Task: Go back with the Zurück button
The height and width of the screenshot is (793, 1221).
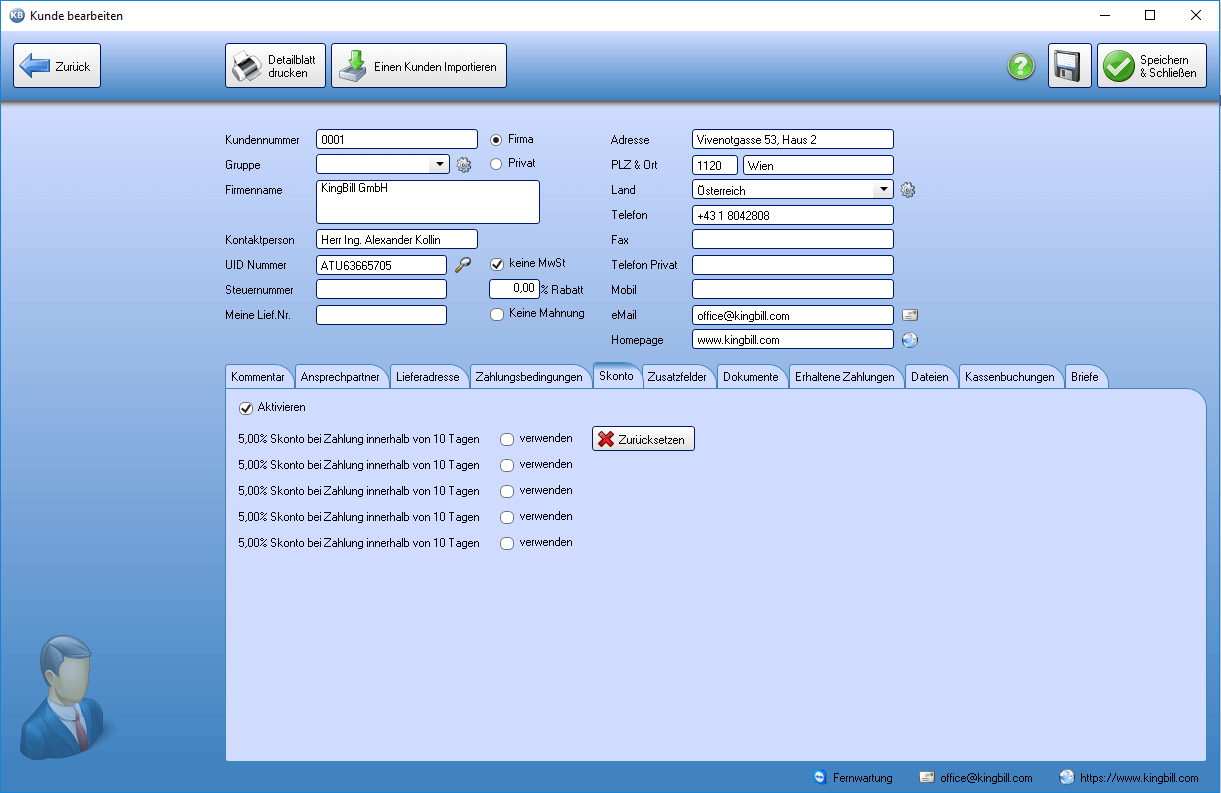Action: (57, 66)
